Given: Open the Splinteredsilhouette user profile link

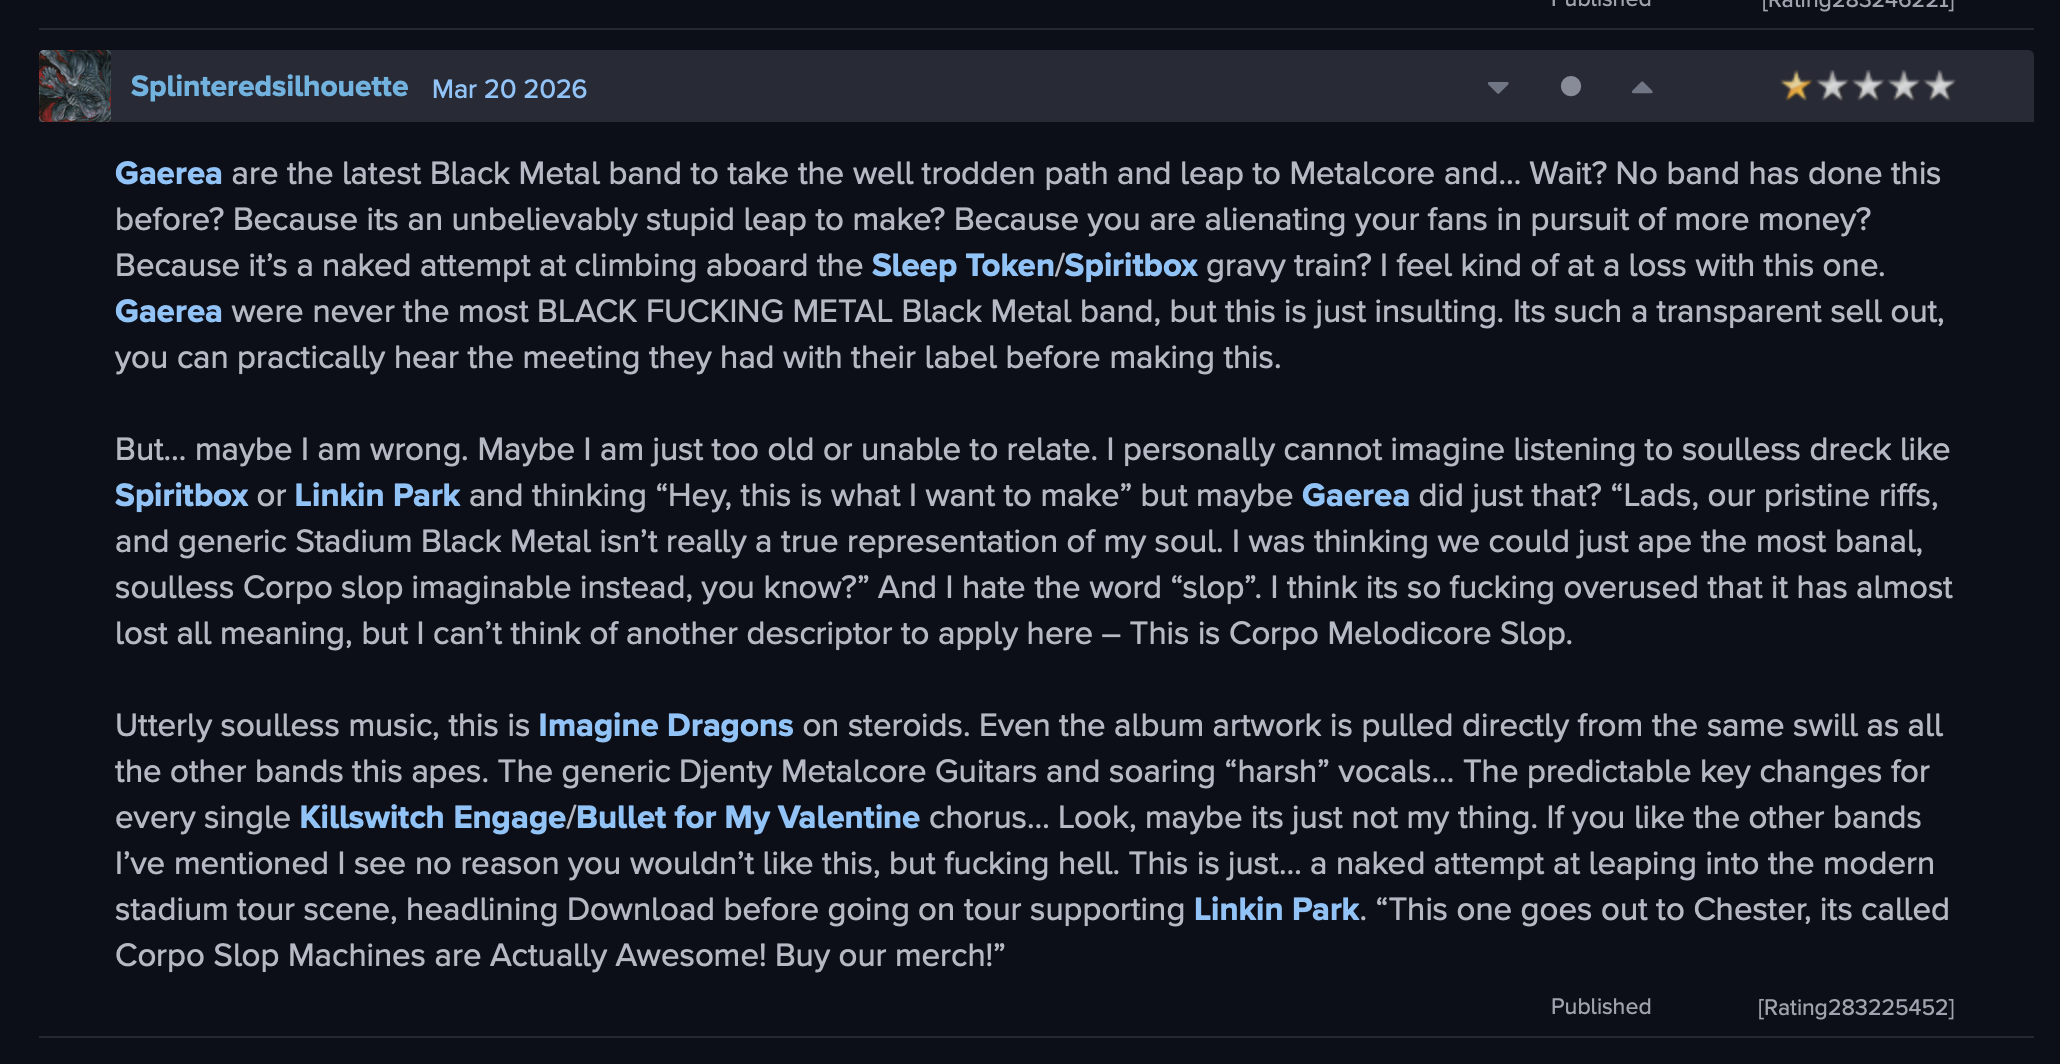Looking at the screenshot, I should click(x=269, y=87).
